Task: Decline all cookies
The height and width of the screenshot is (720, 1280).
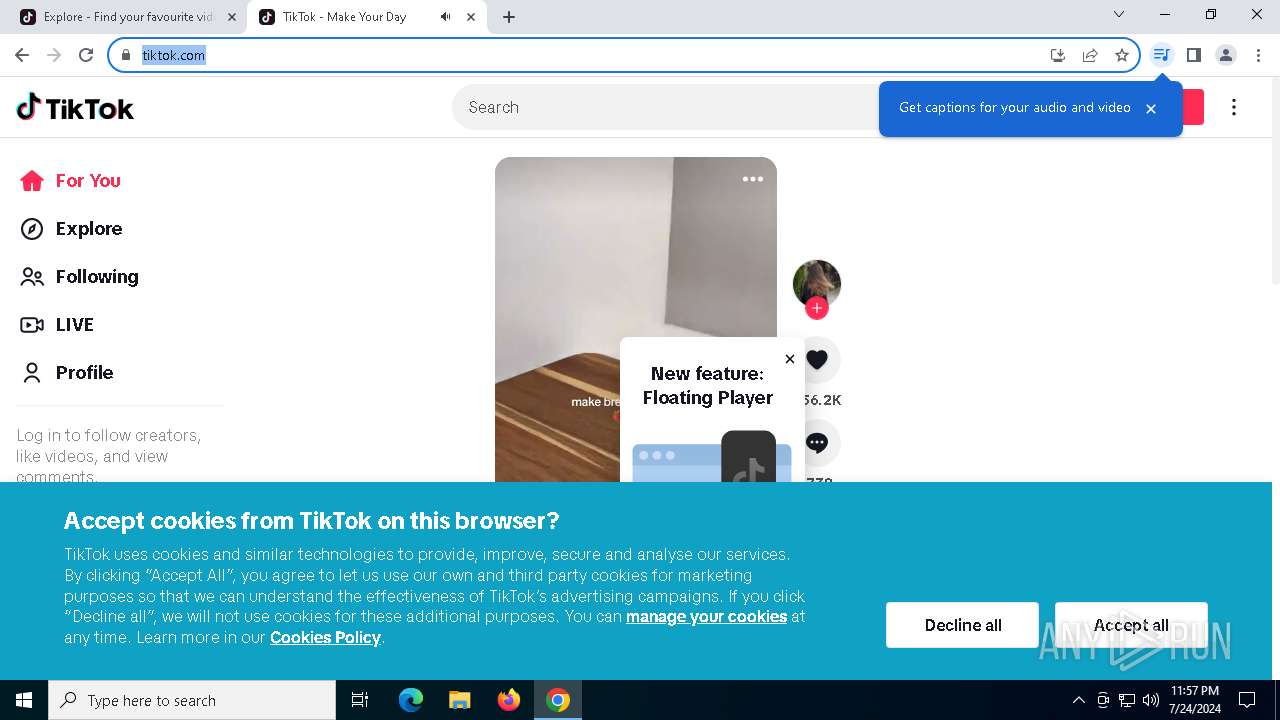Action: (x=962, y=625)
